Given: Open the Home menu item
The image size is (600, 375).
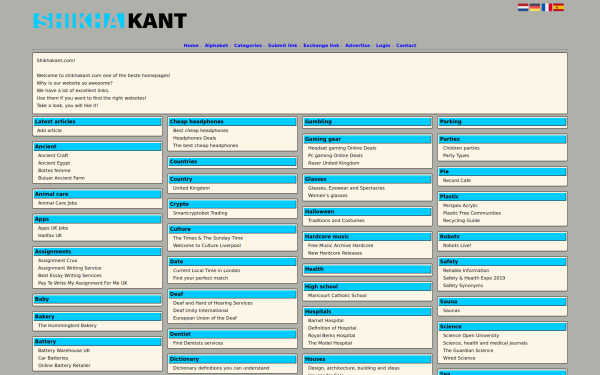Looking at the screenshot, I should 191,45.
